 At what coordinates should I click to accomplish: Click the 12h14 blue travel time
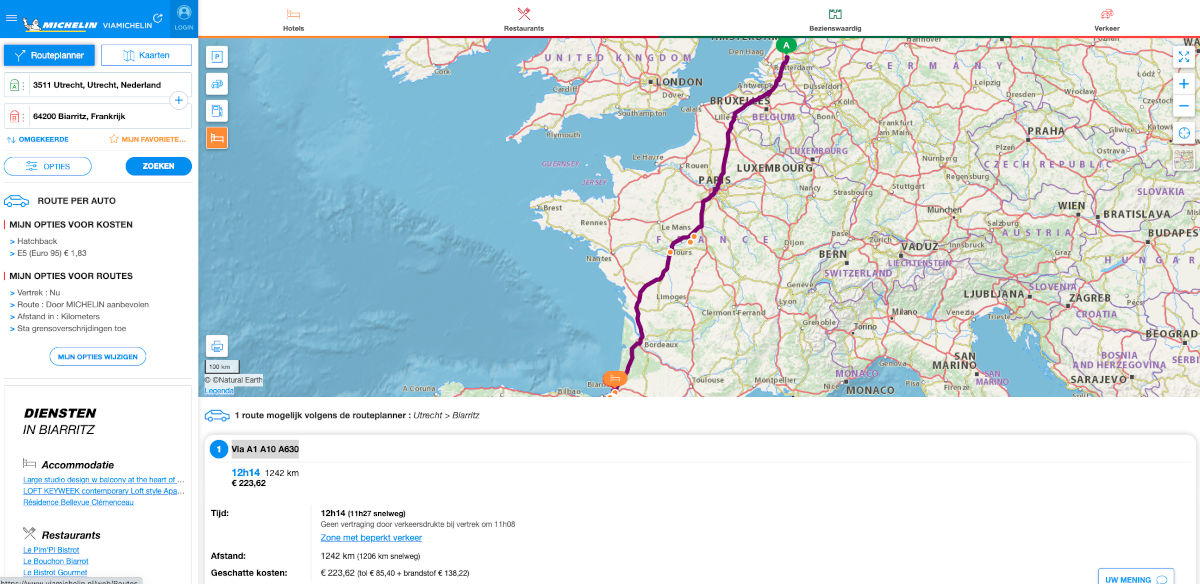[x=246, y=472]
